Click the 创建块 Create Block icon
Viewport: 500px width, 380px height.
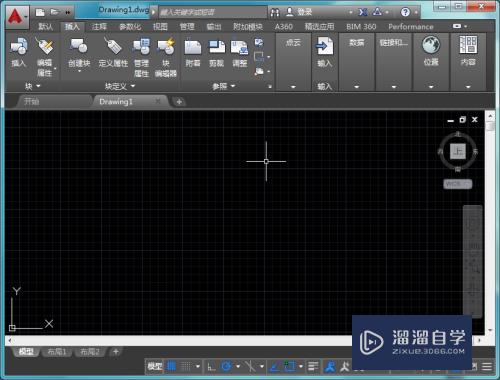(x=78, y=46)
